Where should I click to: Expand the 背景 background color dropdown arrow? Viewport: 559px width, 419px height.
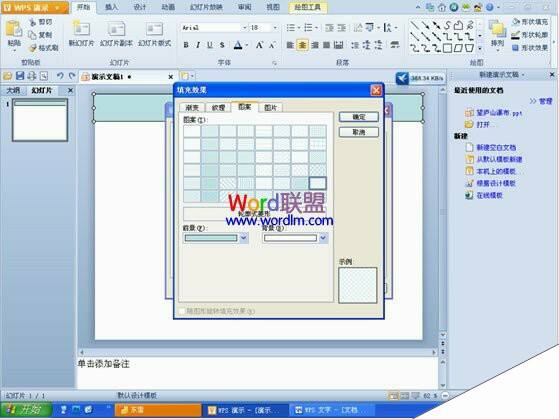(x=323, y=238)
